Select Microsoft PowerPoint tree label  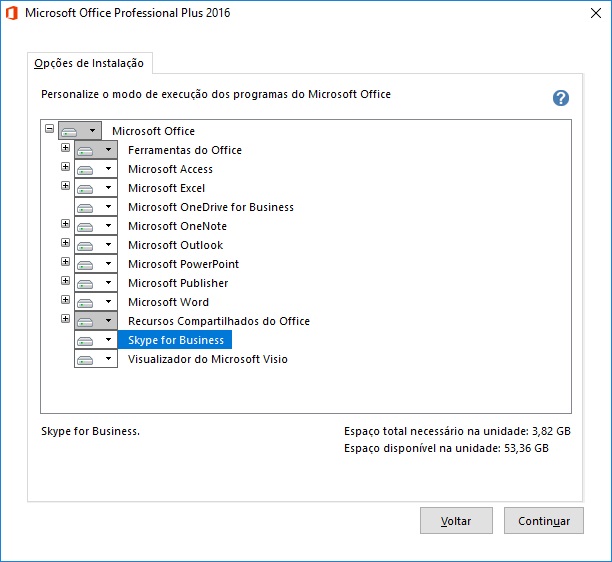(x=183, y=264)
